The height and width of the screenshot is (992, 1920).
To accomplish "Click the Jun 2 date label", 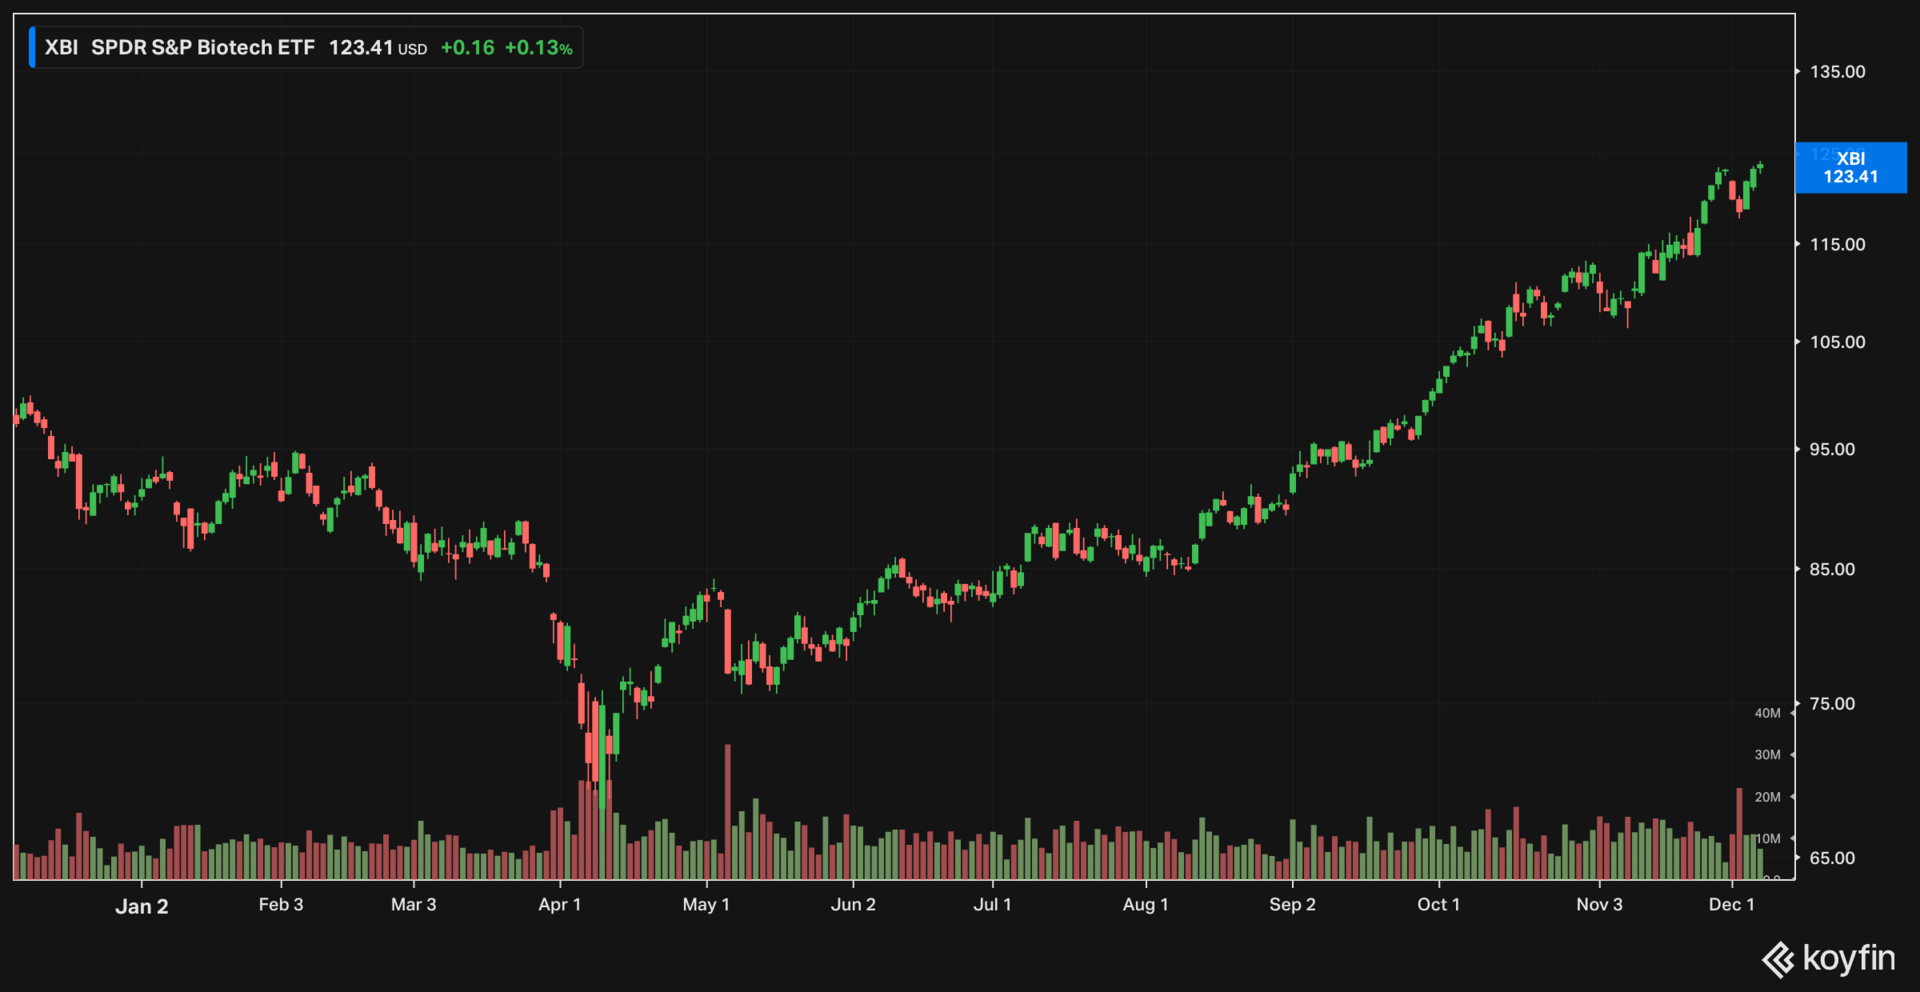I will click(x=853, y=905).
